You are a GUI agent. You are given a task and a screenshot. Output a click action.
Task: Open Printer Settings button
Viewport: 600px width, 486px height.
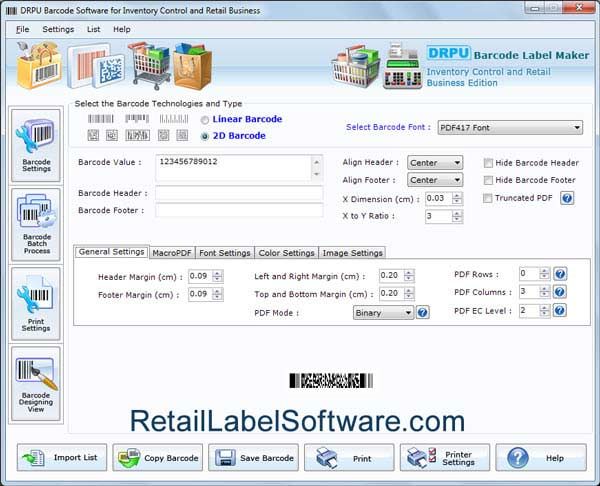[445, 458]
